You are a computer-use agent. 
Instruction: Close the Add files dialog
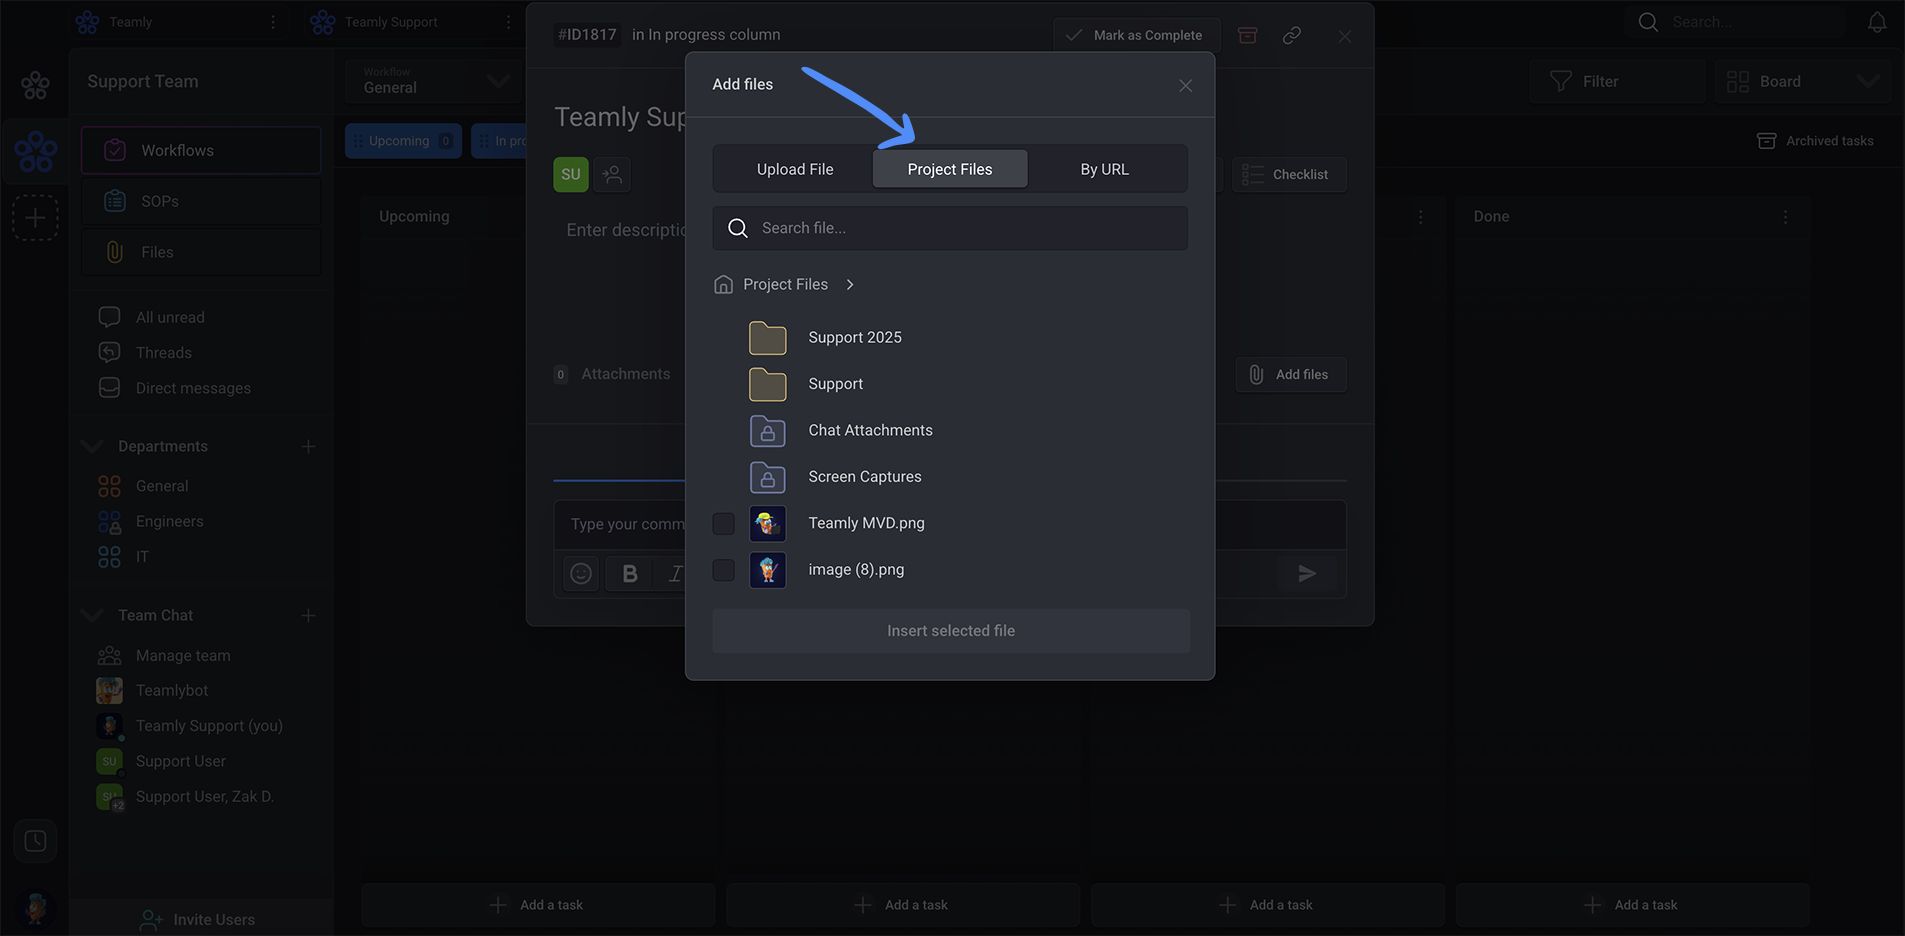[x=1185, y=85]
